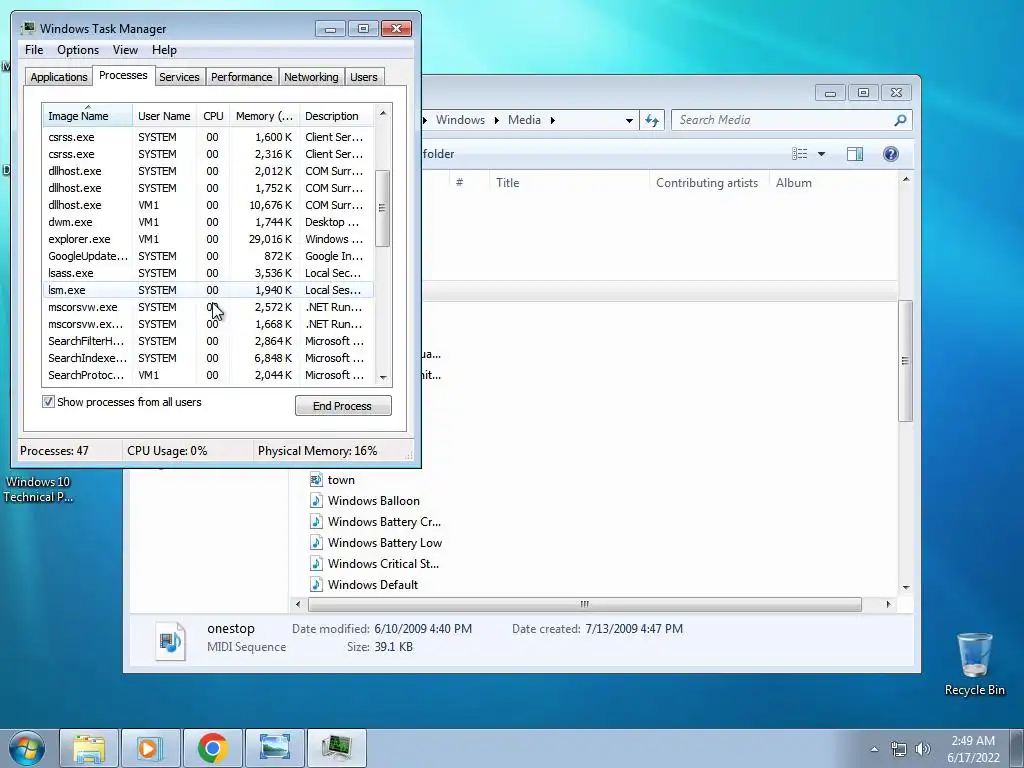Switch to the Applications tab
Image resolution: width=1024 pixels, height=768 pixels.
coord(59,77)
